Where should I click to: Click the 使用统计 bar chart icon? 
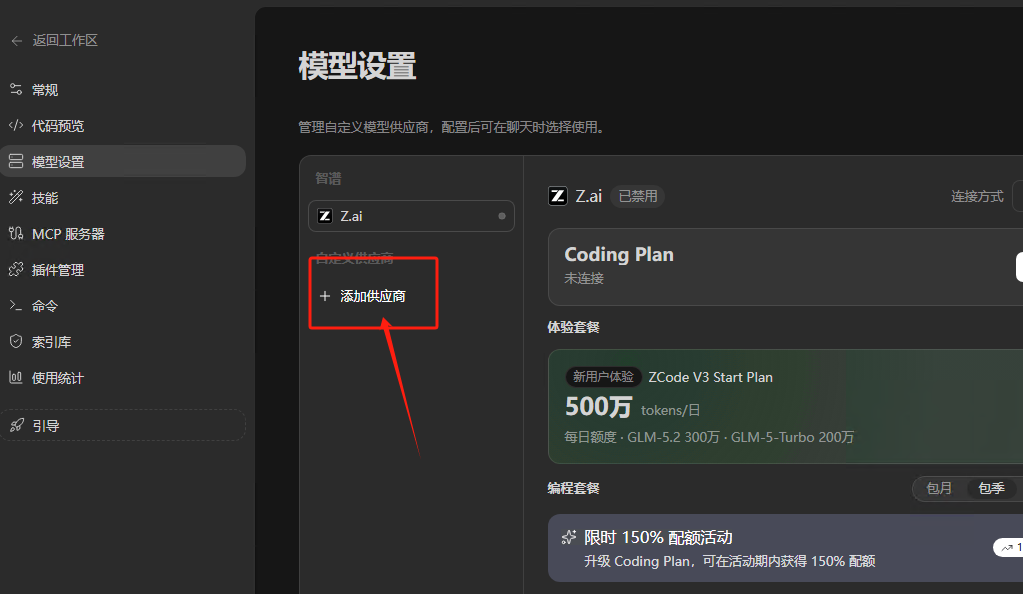[x=16, y=377]
